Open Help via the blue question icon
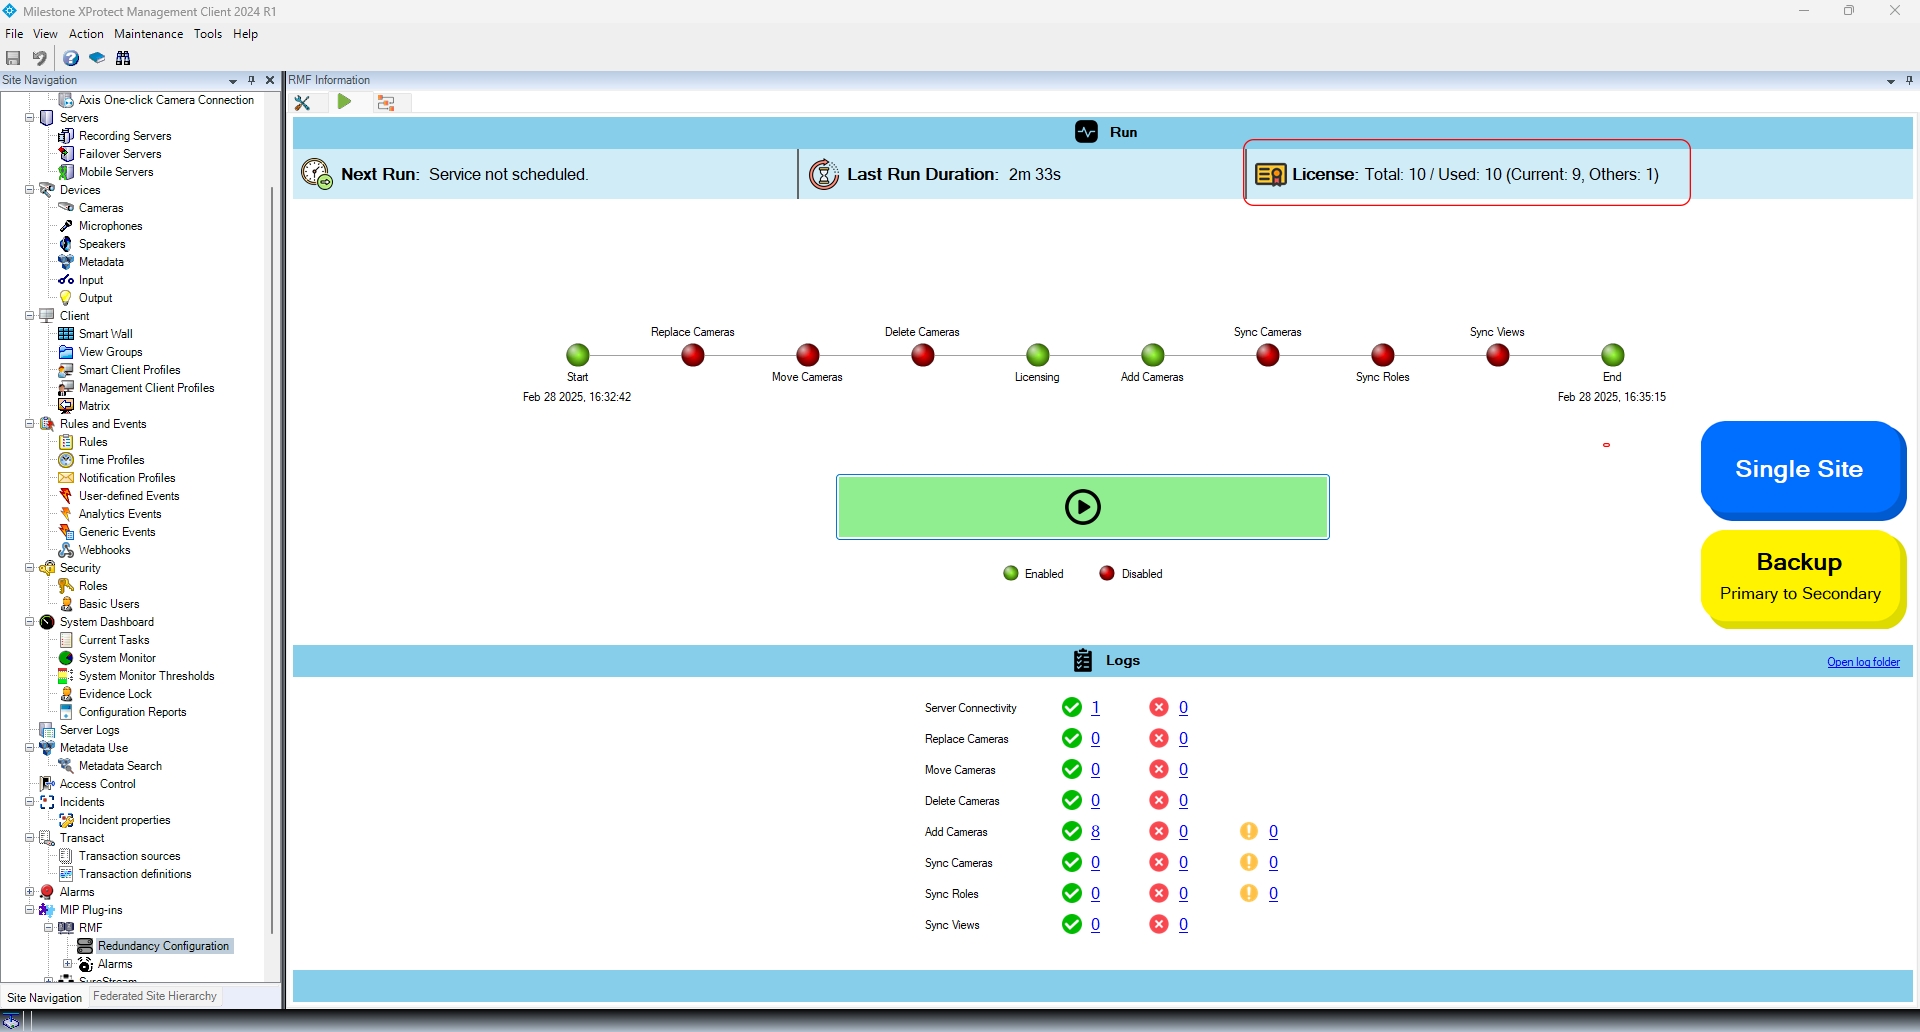The image size is (1920, 1032). (x=71, y=58)
